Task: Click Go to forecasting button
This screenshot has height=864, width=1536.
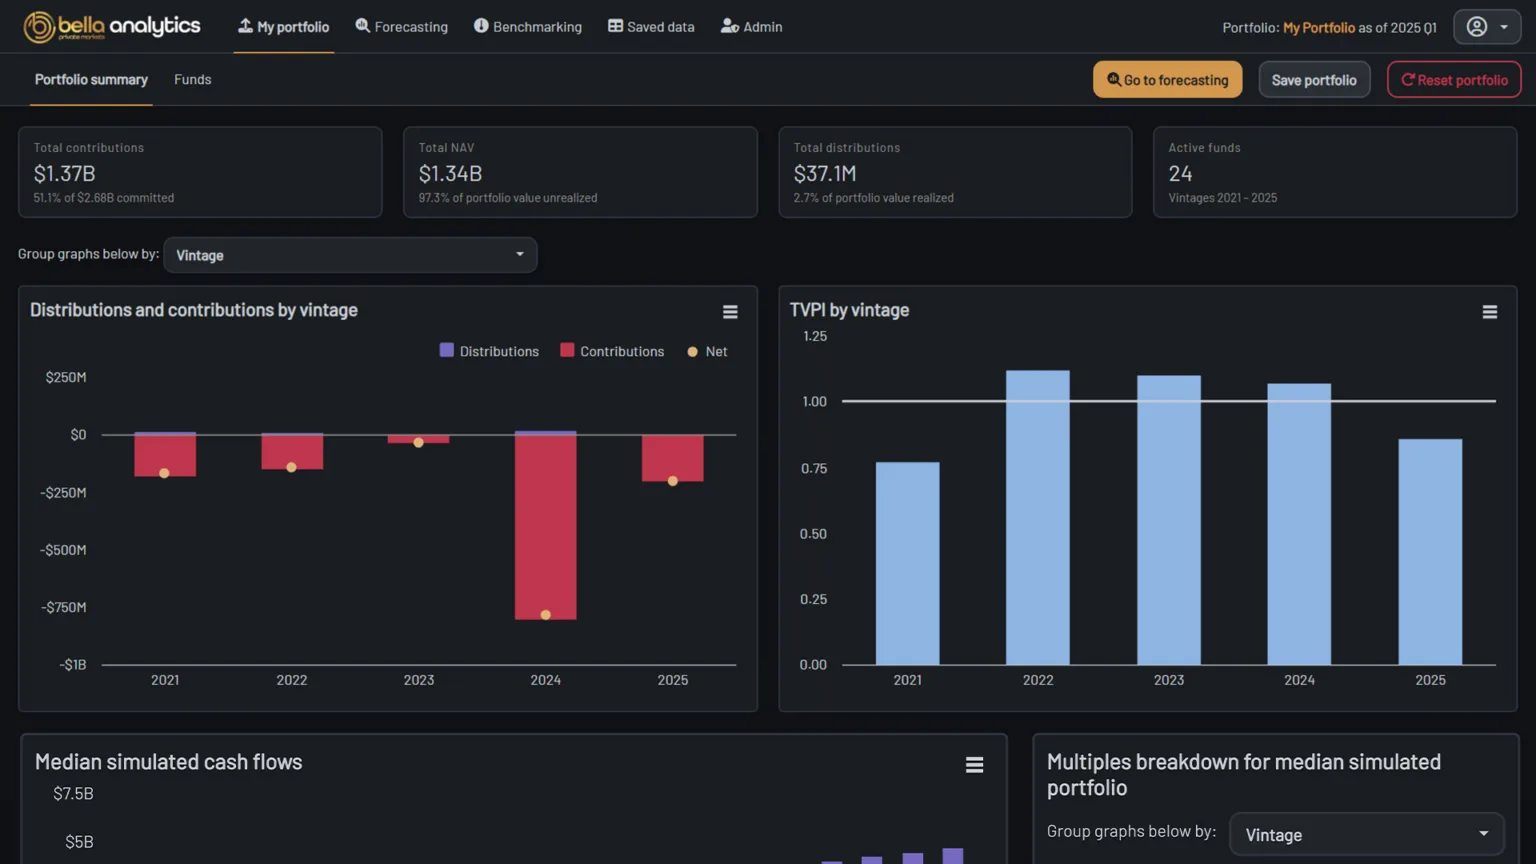Action: [x=1167, y=80]
